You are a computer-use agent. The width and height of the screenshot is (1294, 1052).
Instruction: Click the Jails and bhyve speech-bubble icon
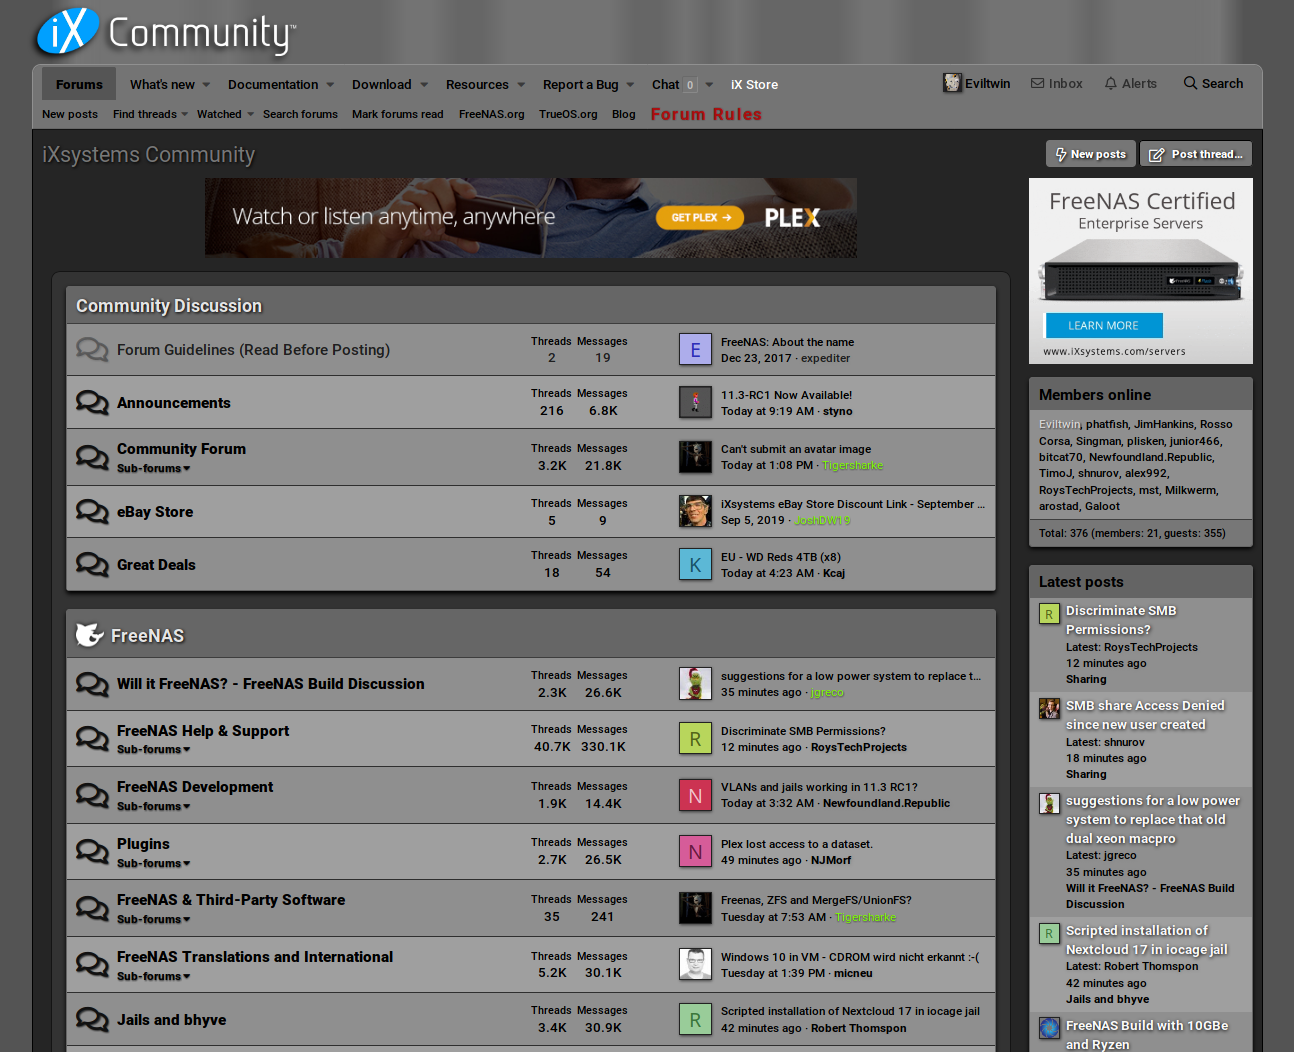click(92, 1020)
